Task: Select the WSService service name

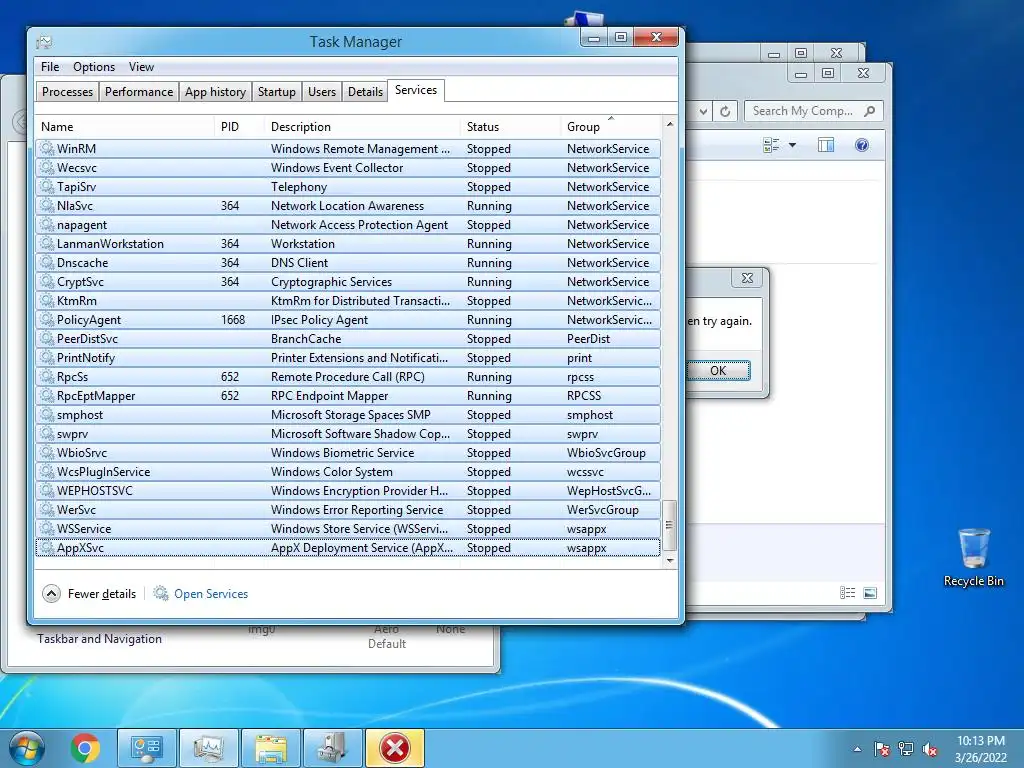Action: 84,528
